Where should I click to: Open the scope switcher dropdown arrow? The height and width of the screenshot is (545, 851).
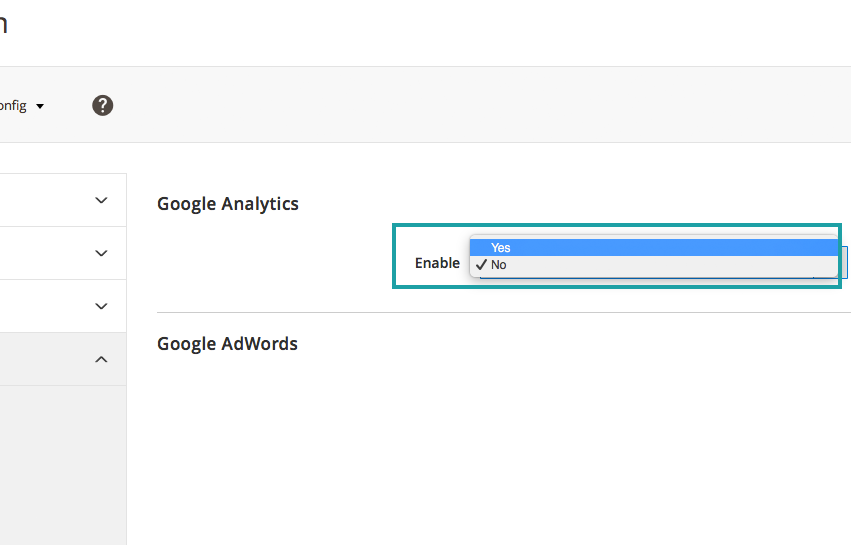[40, 106]
